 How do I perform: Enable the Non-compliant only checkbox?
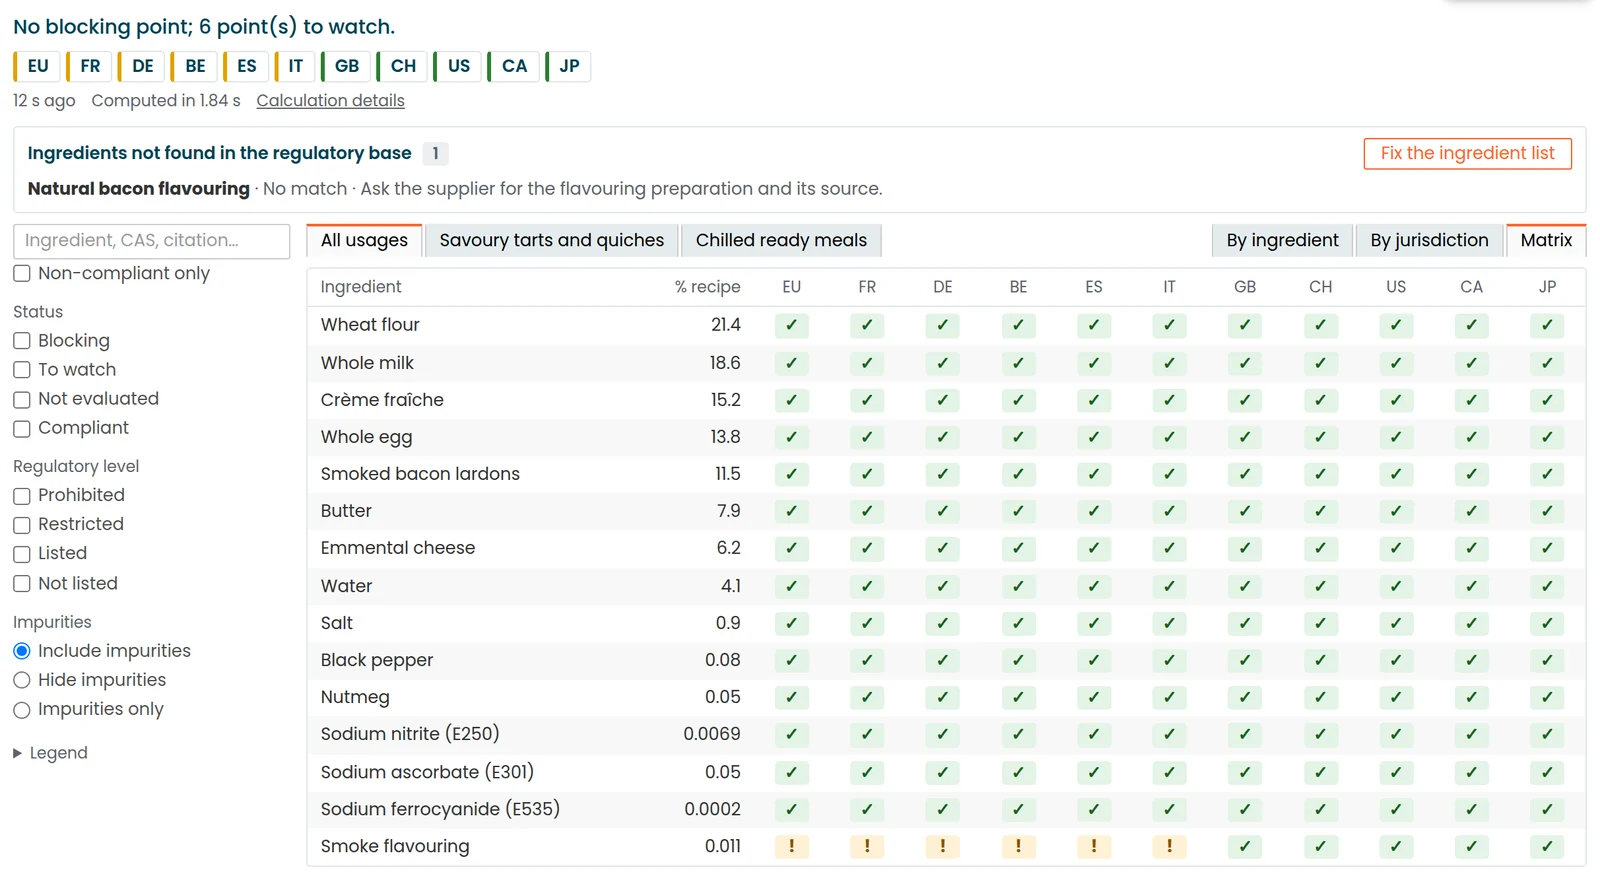pos(22,274)
